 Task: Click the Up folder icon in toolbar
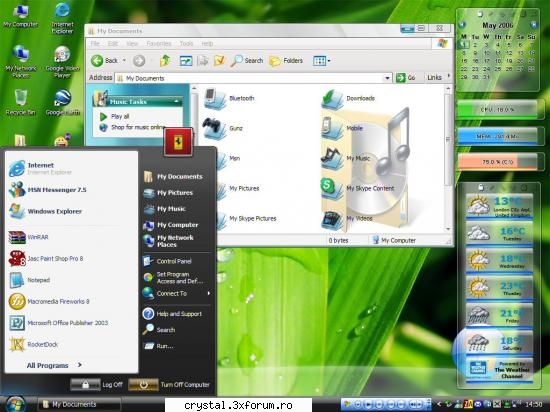point(165,61)
